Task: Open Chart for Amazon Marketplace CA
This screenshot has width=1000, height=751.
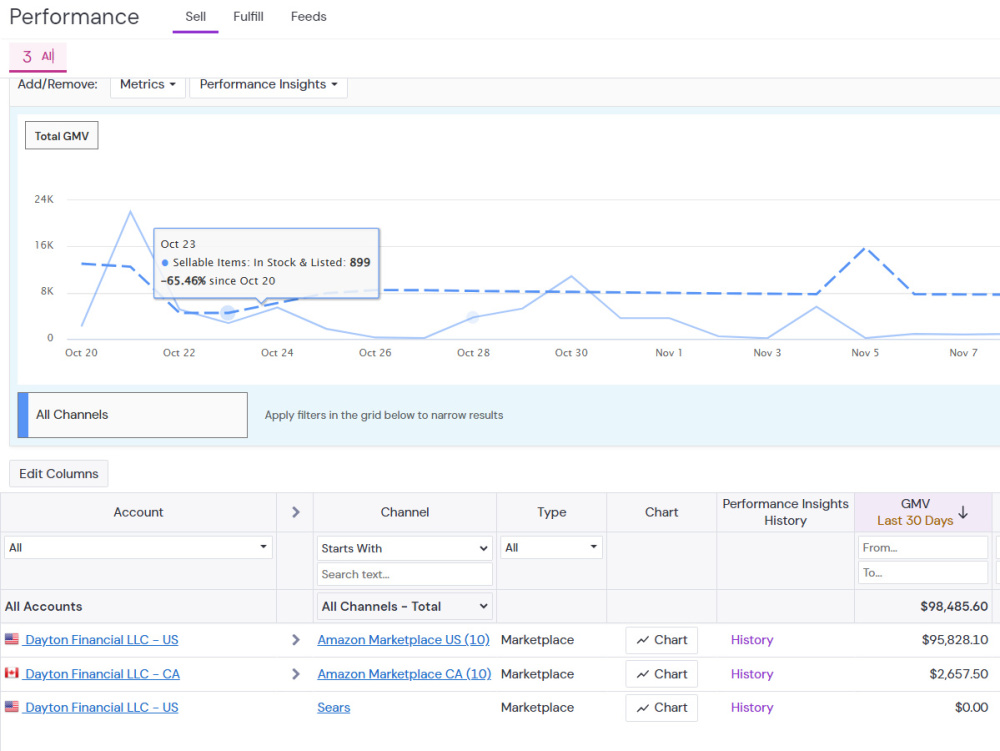Action: pos(661,674)
